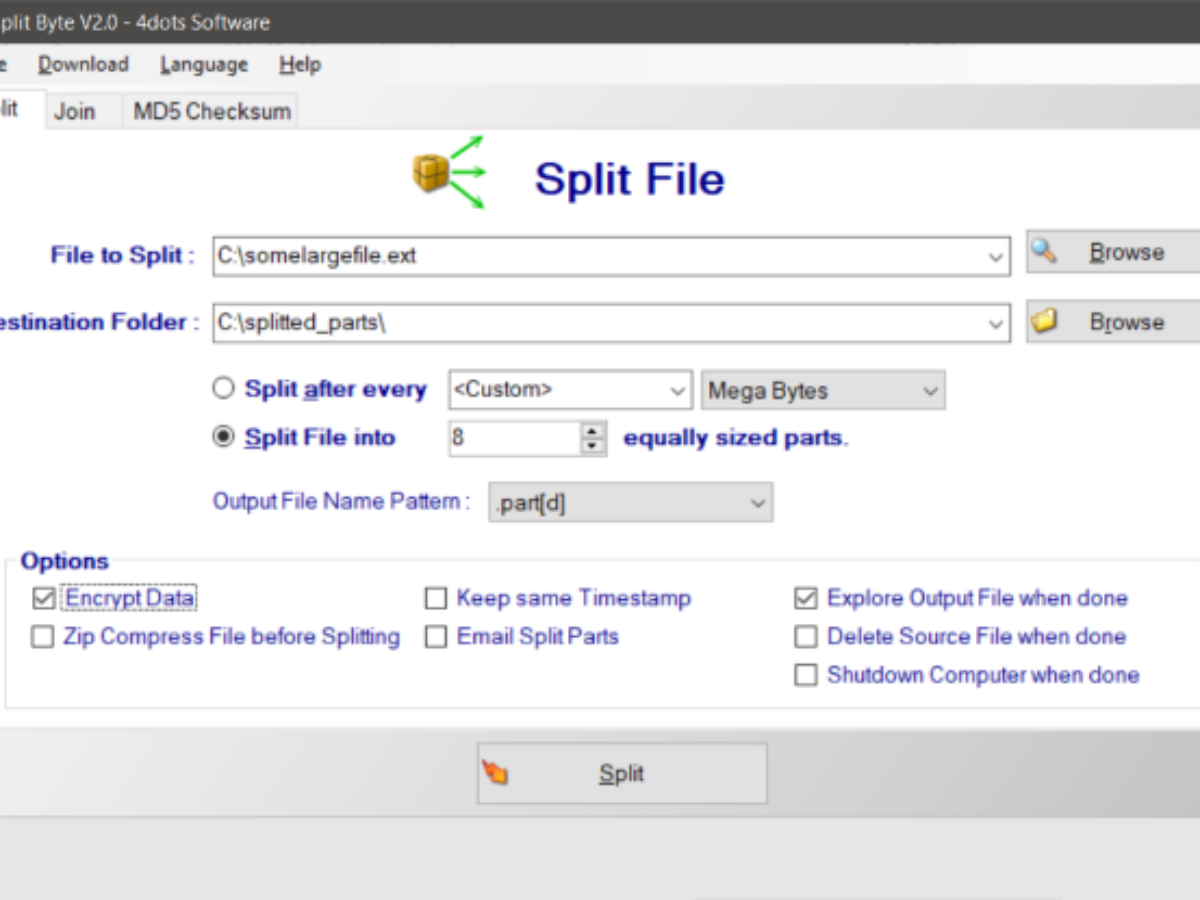This screenshot has height=900, width=1200.
Task: Click the "File to Split :" label
Action: point(123,255)
